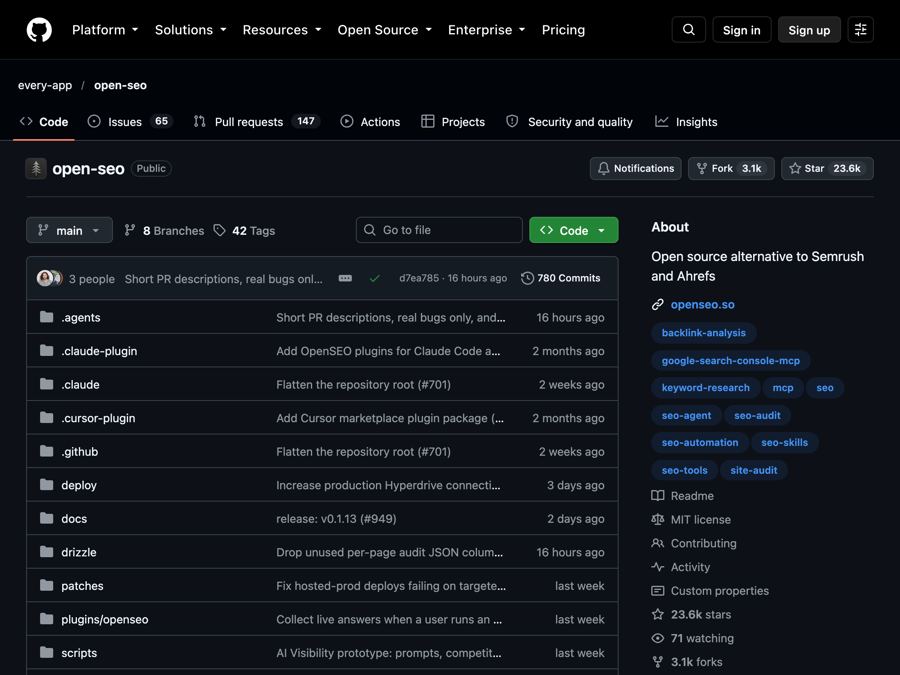Open the green Code dropdown button
The width and height of the screenshot is (900, 675).
[x=573, y=230]
